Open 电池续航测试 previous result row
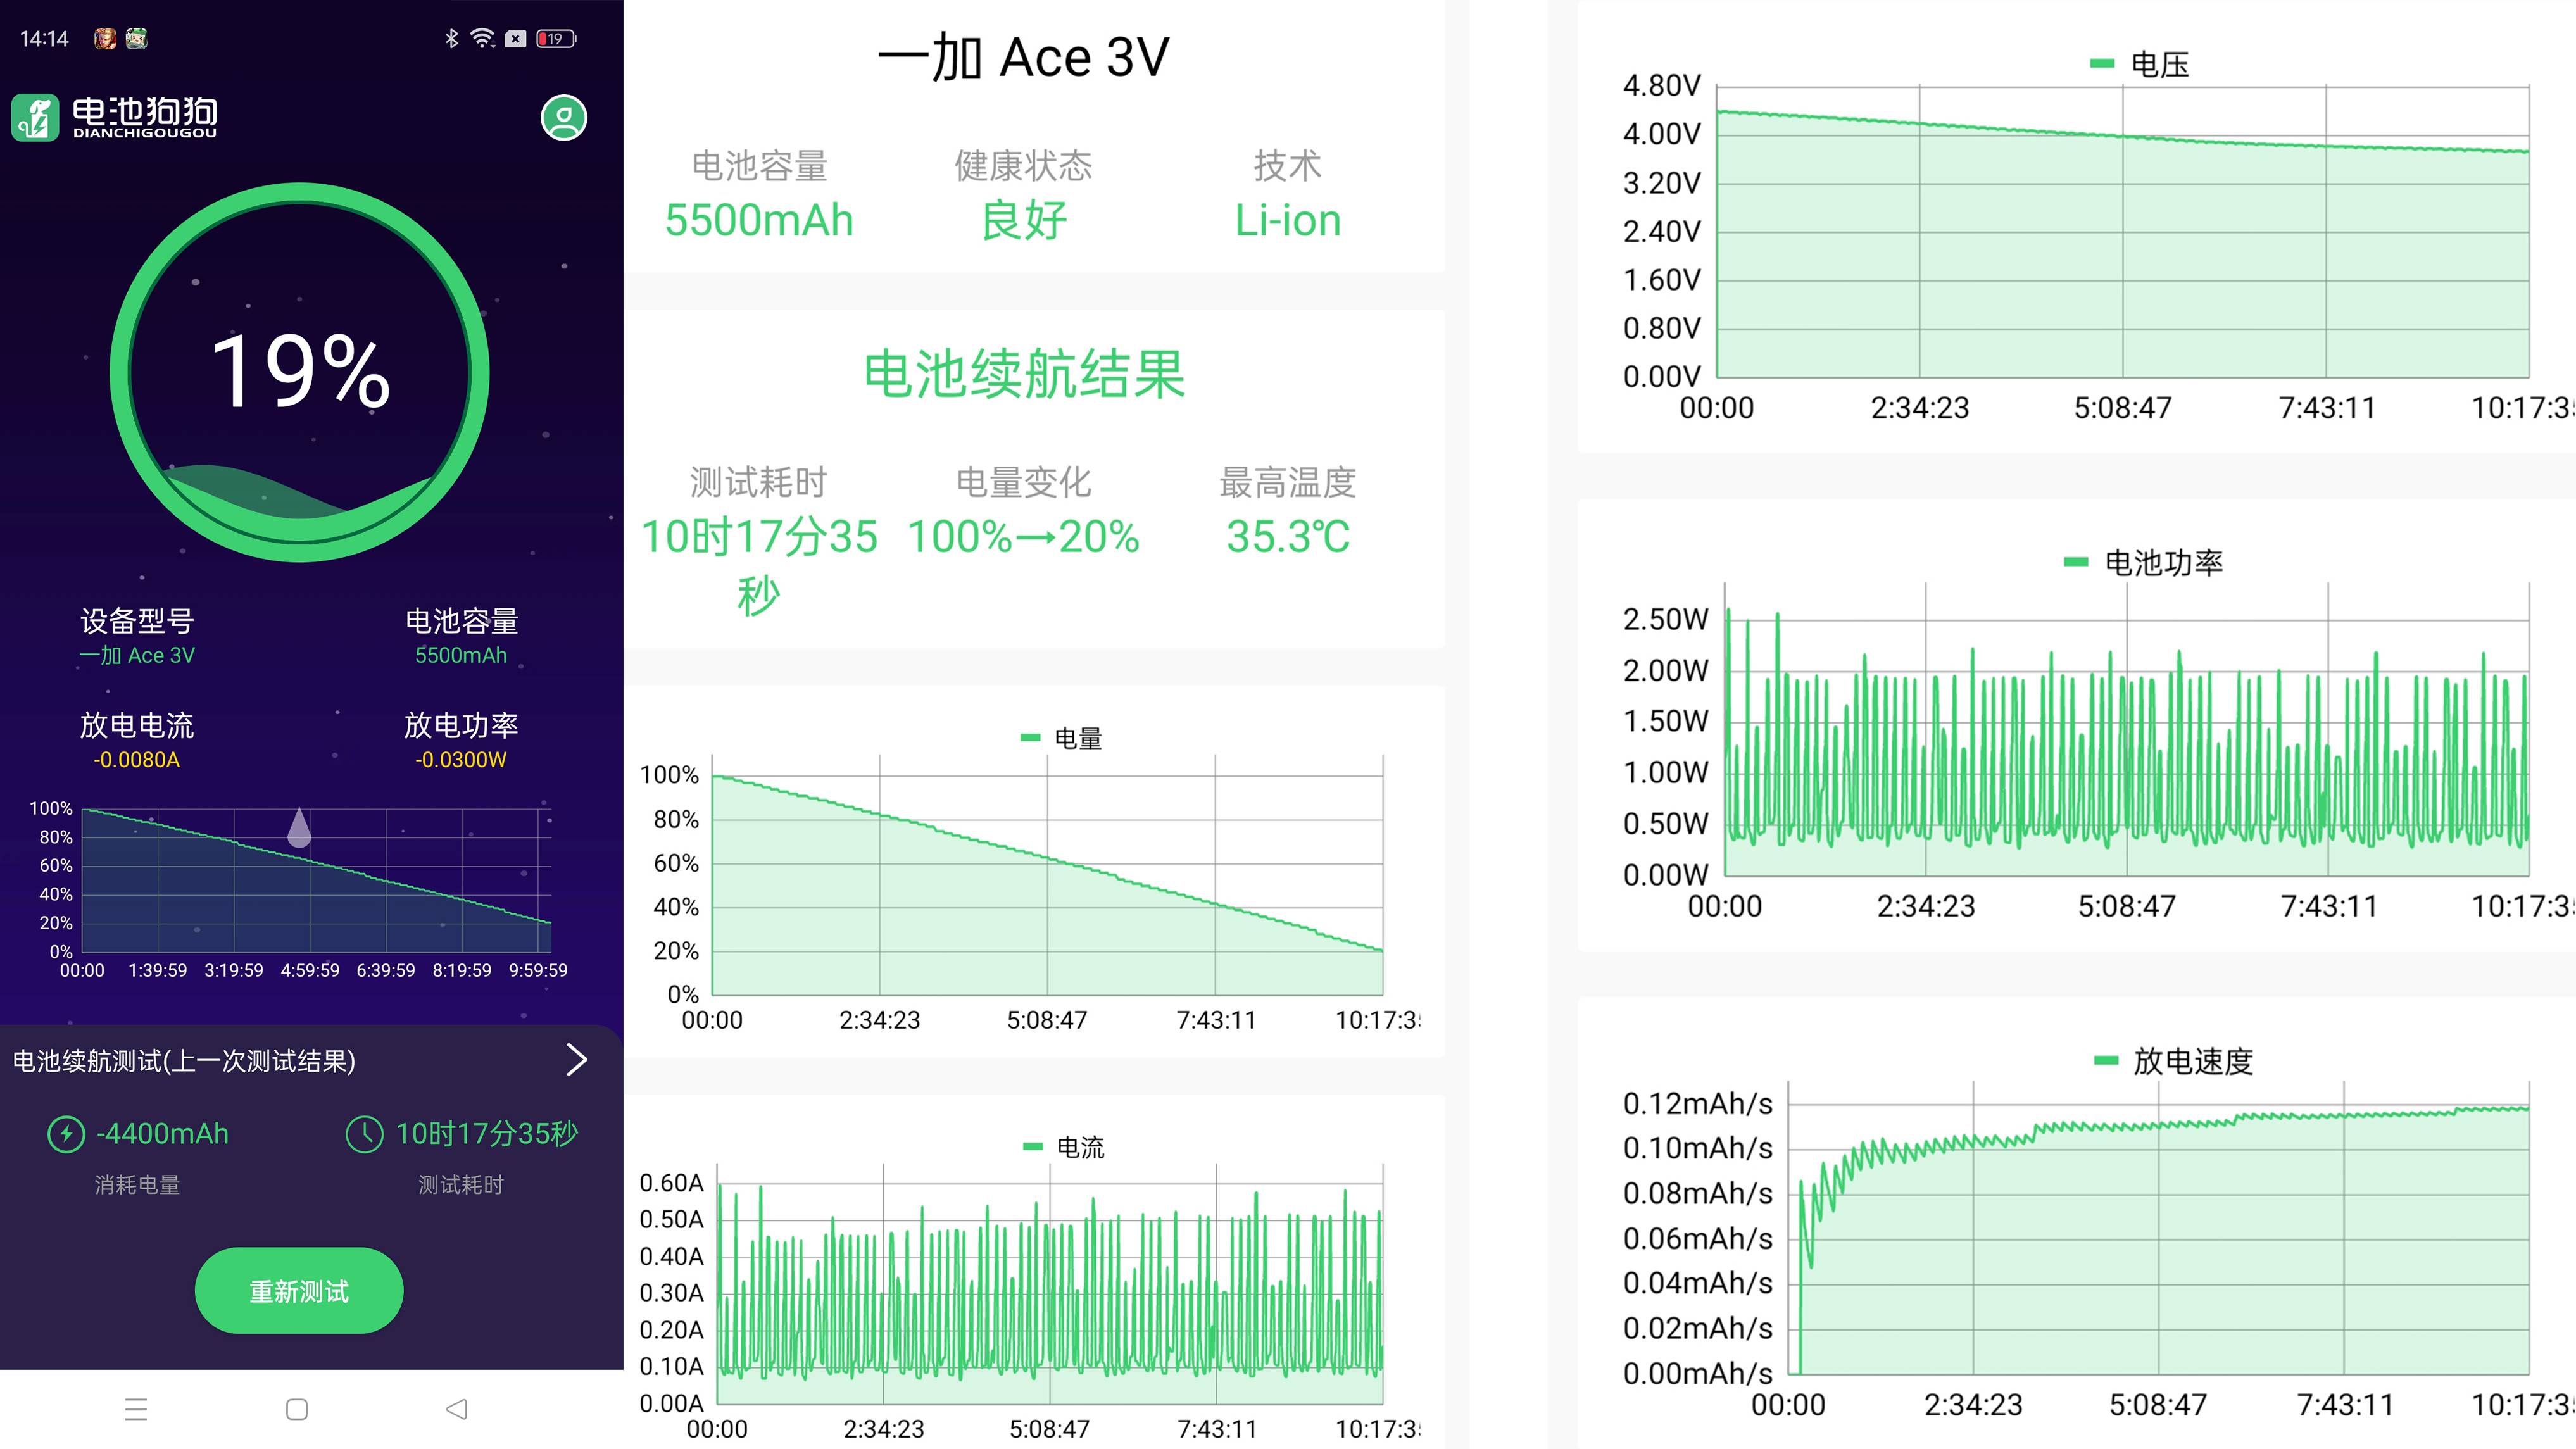2576x1449 pixels. (x=185, y=1061)
